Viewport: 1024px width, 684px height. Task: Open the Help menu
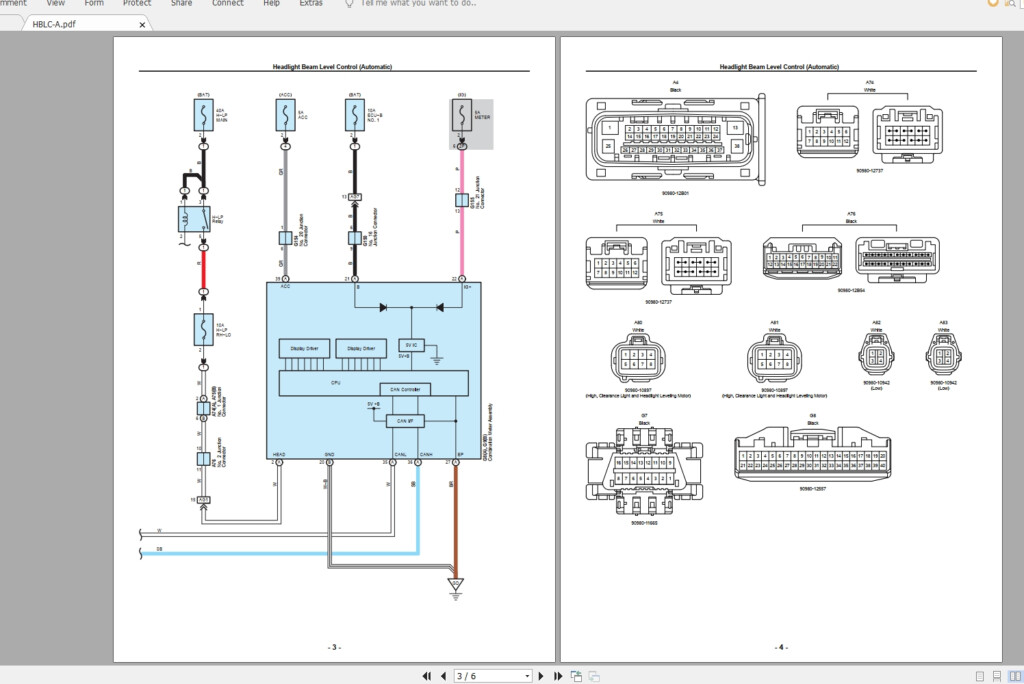click(x=272, y=3)
